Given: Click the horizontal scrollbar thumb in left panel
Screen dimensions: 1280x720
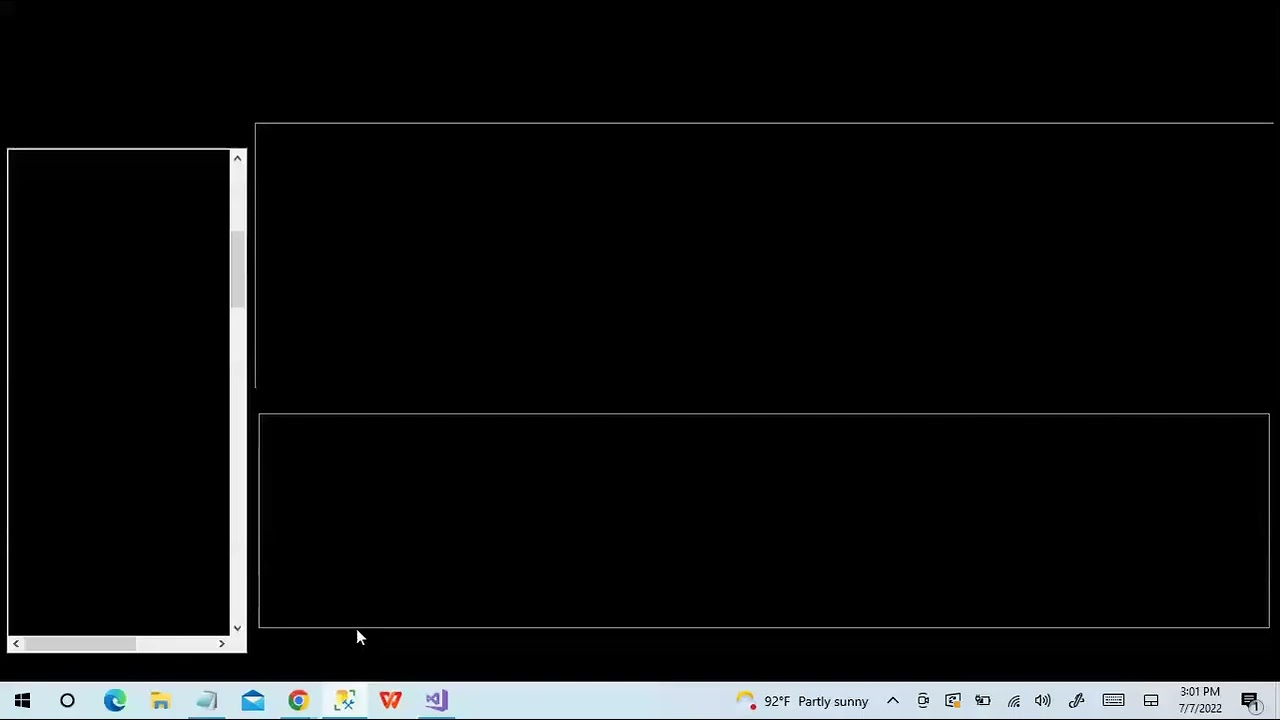Looking at the screenshot, I should [x=80, y=644].
